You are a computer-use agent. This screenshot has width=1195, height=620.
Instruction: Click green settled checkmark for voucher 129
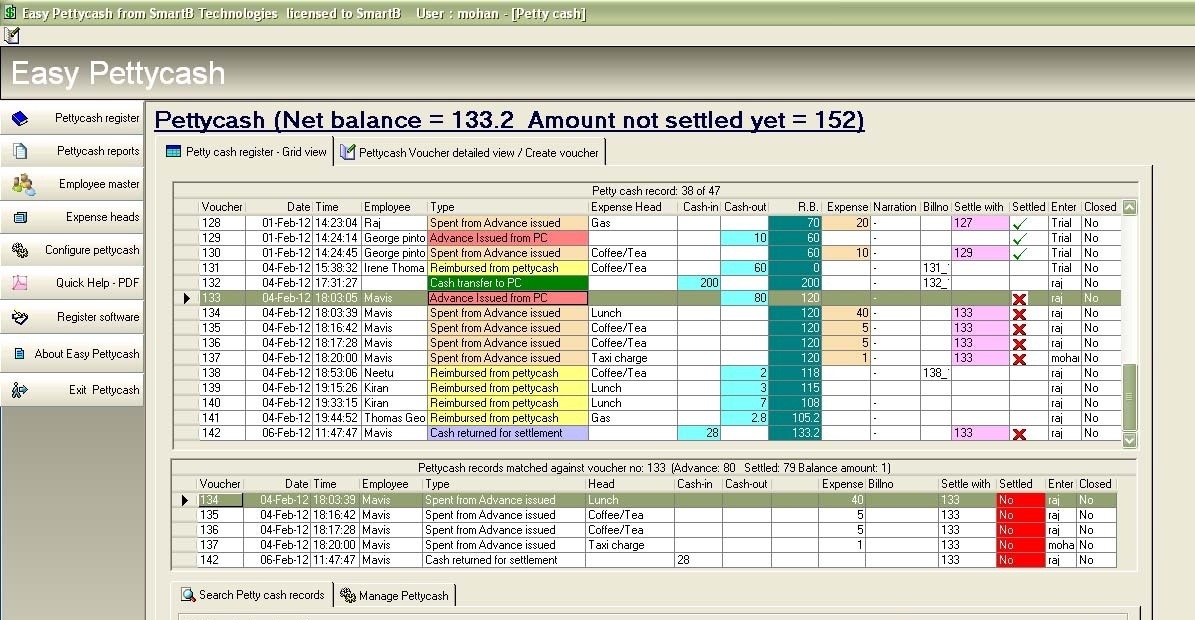[x=1020, y=238]
